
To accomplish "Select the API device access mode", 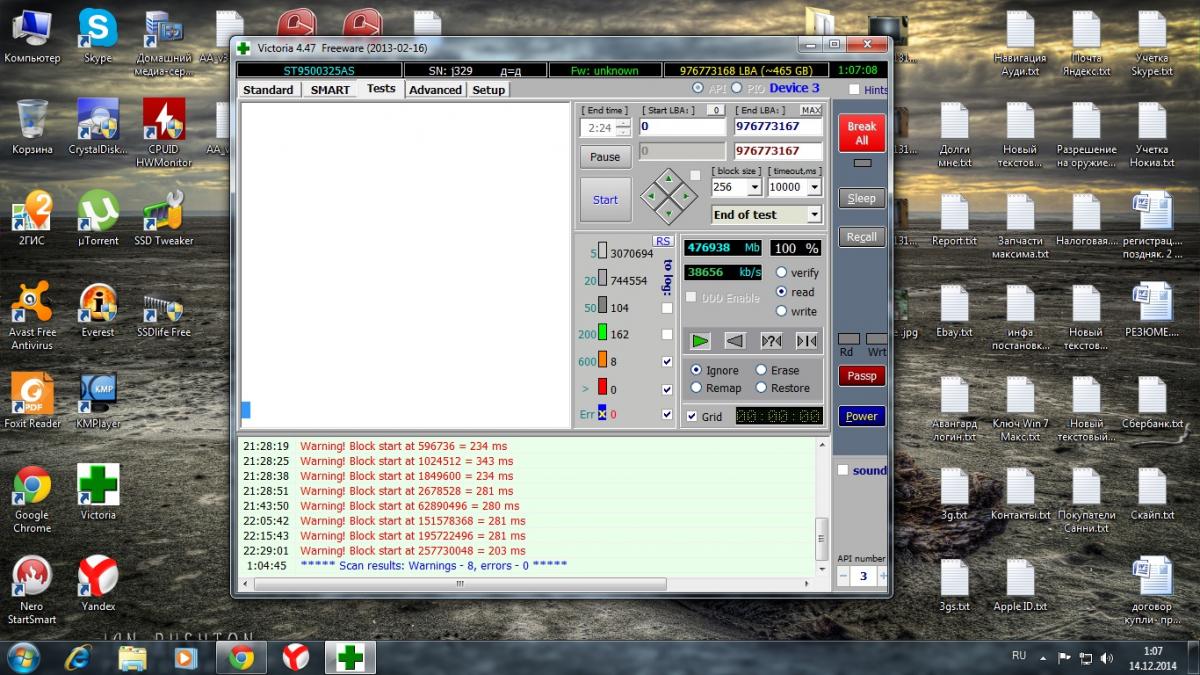I will (698, 88).
